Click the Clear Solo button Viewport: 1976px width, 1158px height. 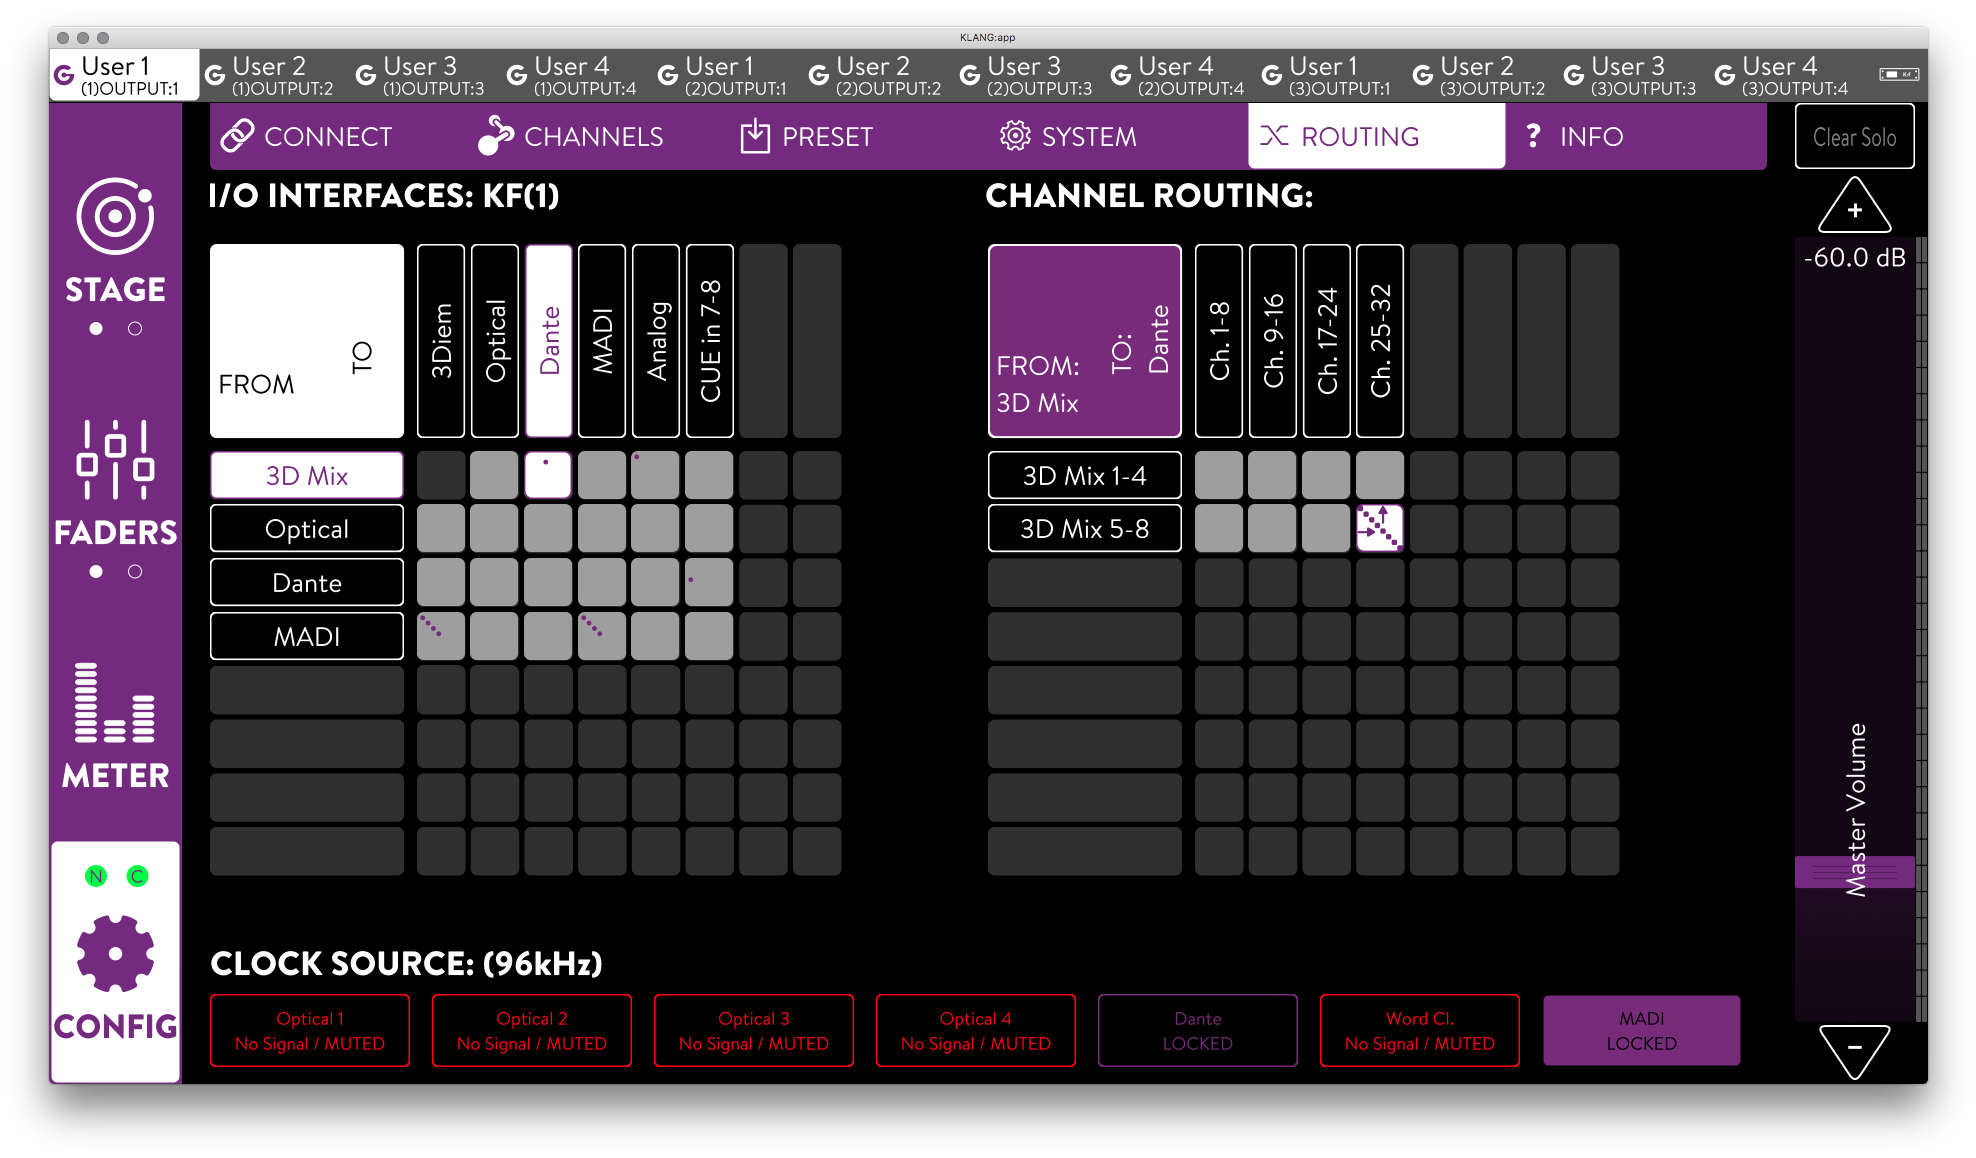1853,136
